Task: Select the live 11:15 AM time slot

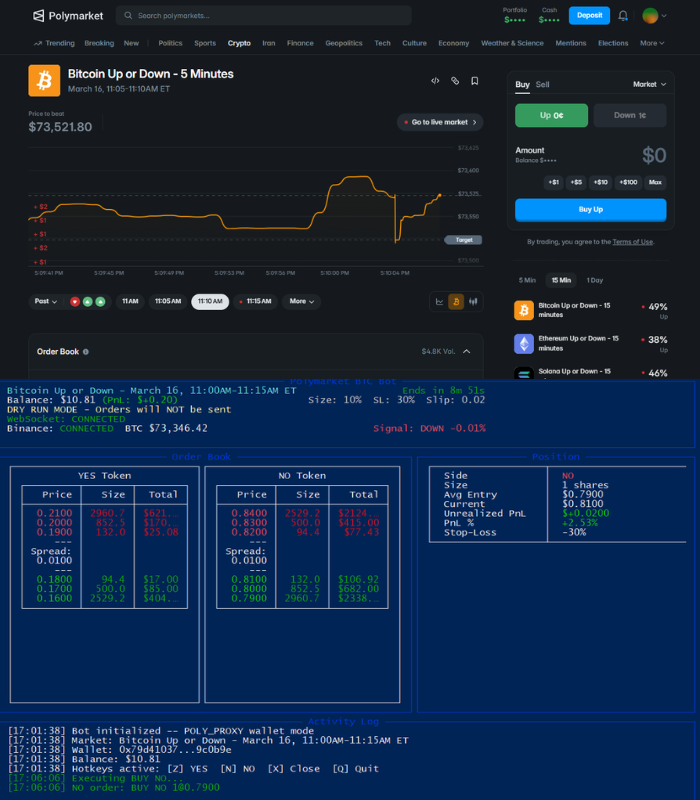Action: point(255,302)
